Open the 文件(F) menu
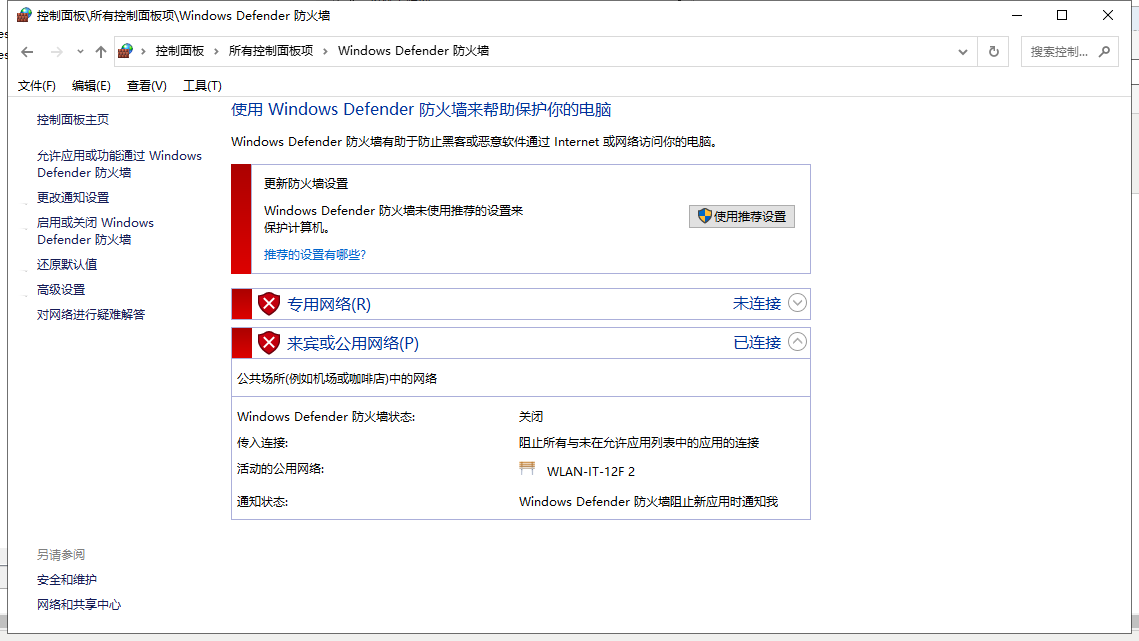 (36, 86)
